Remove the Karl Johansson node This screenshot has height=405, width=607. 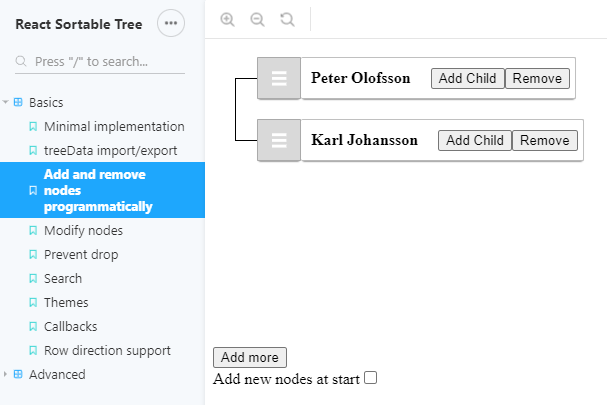[545, 141]
